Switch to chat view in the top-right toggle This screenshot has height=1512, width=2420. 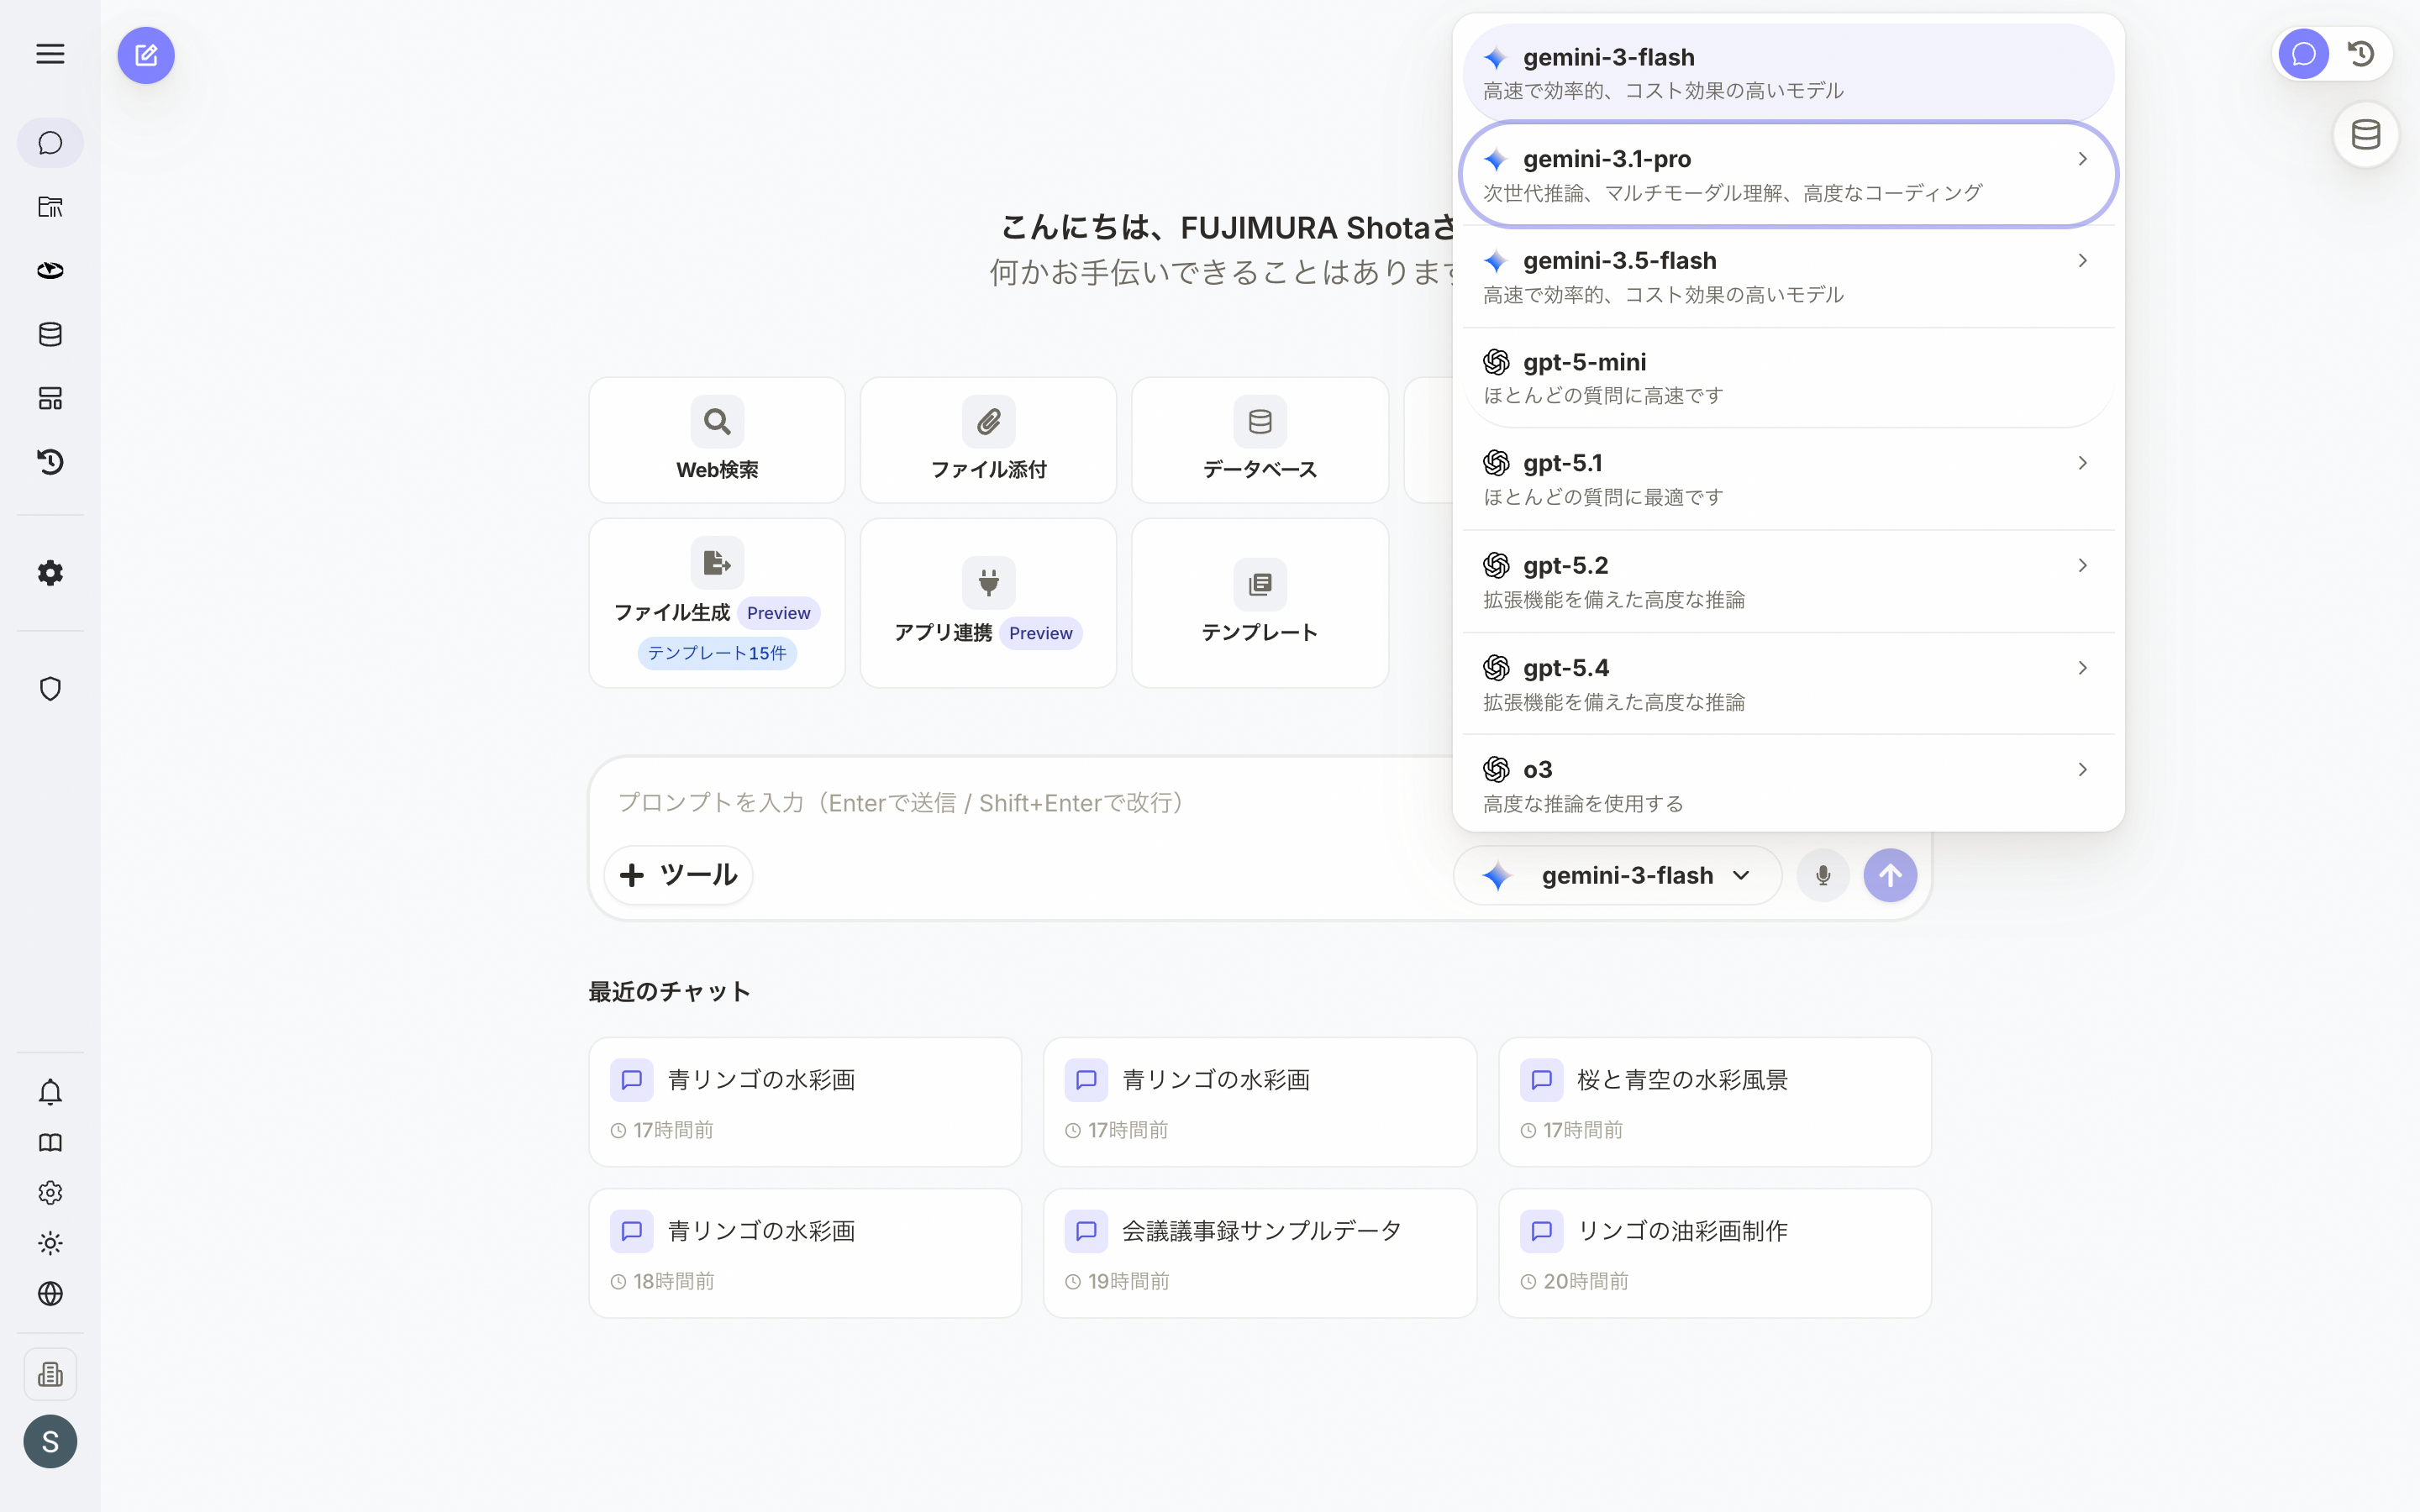(x=2304, y=54)
